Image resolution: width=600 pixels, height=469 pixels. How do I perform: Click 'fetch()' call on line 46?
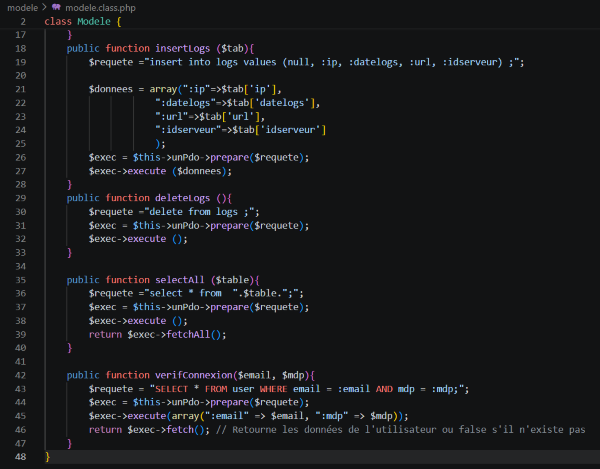pos(186,430)
